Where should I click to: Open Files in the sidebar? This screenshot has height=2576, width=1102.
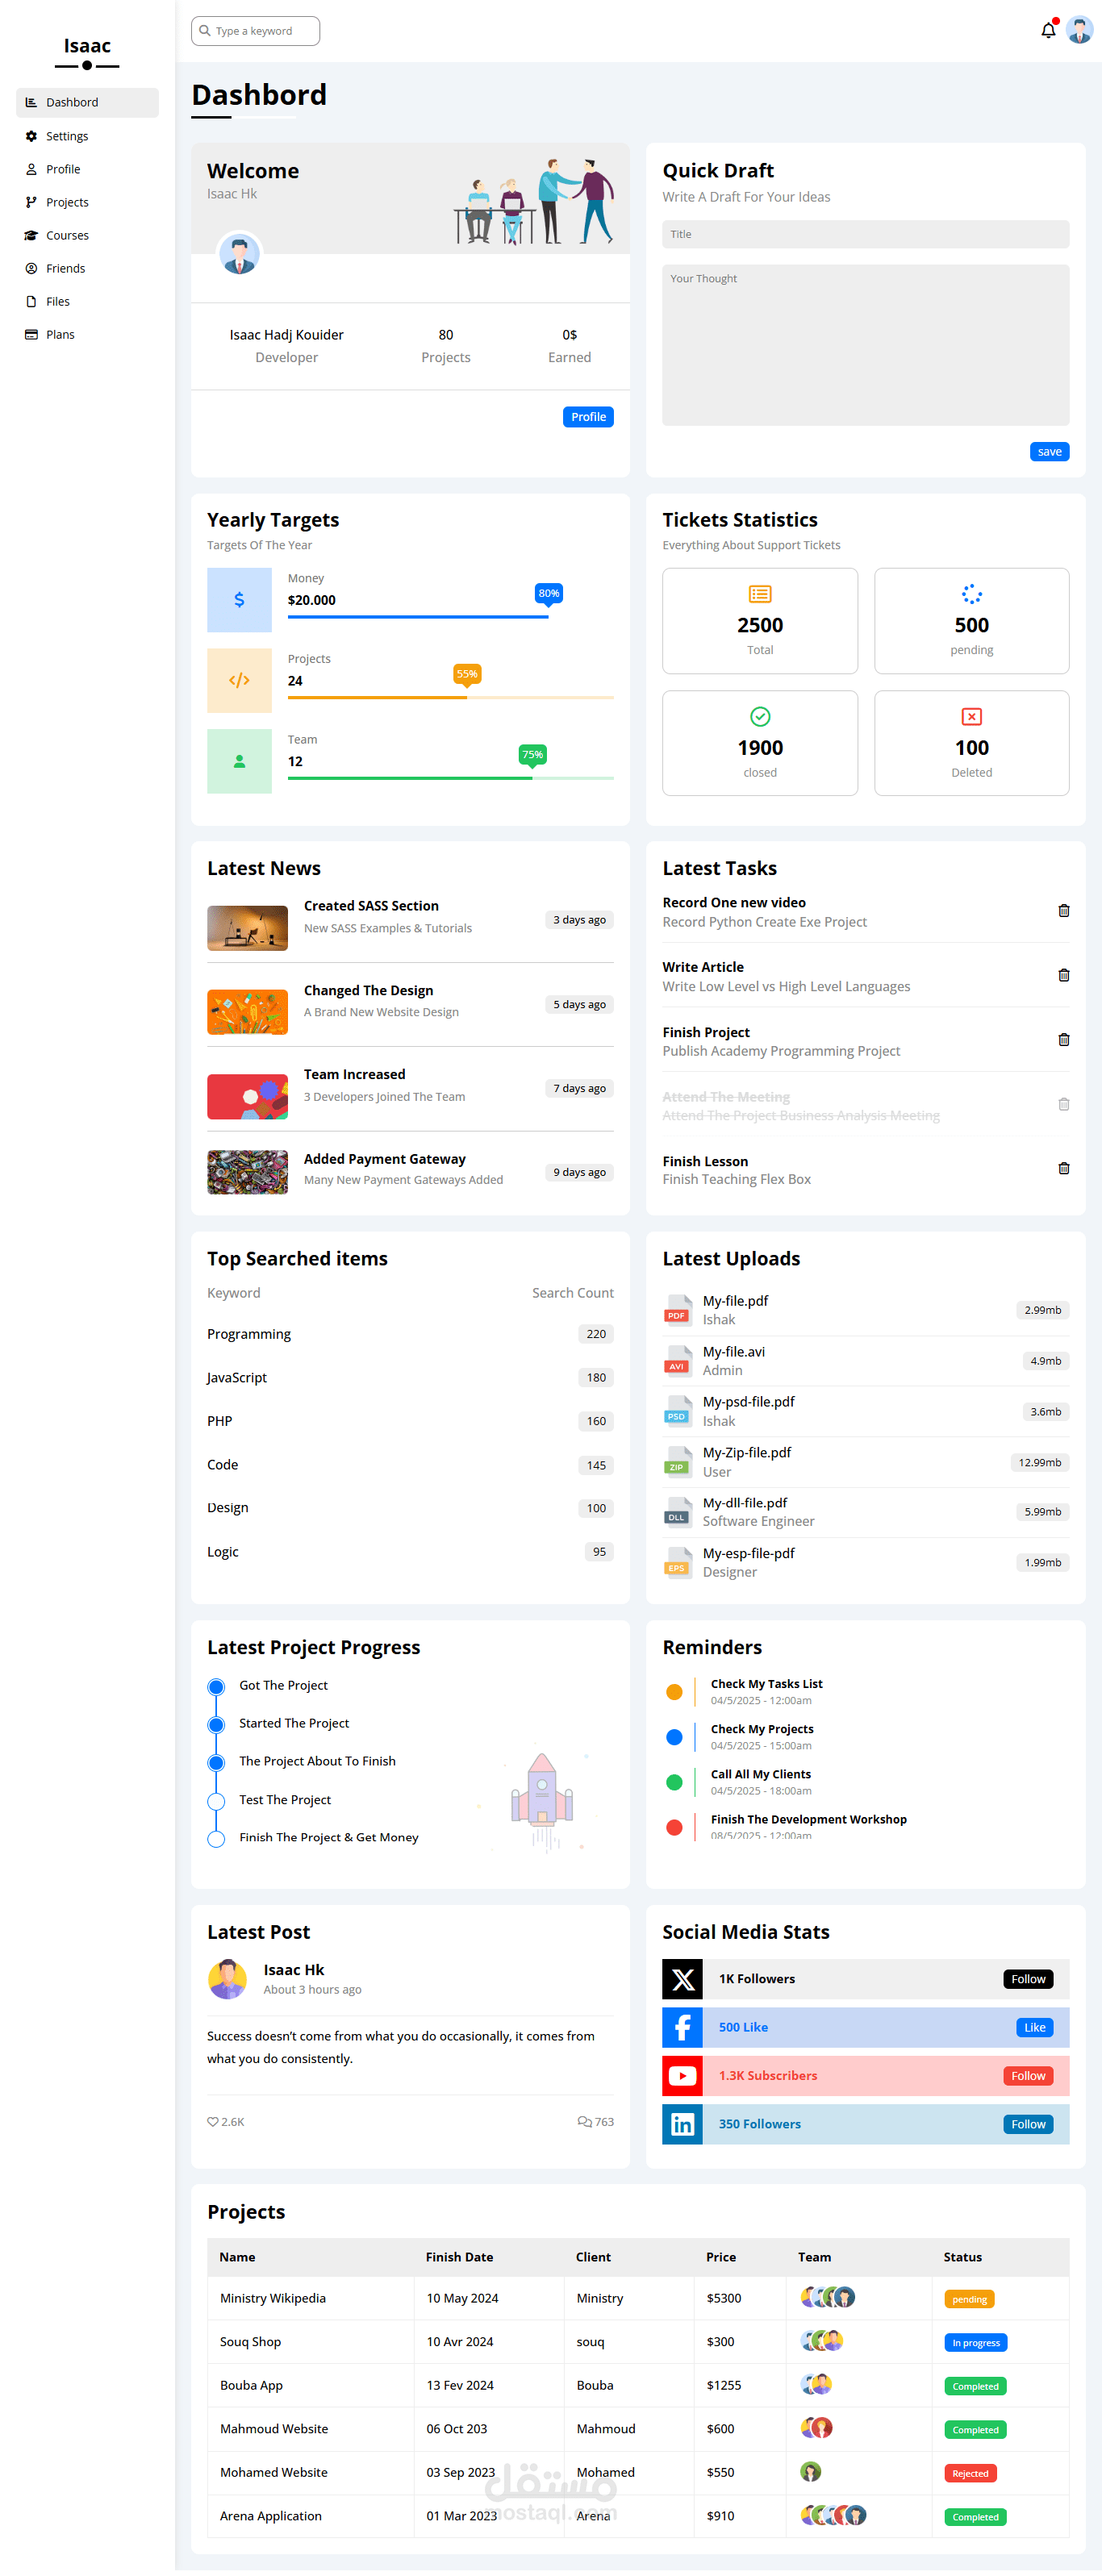pyautogui.click(x=87, y=301)
